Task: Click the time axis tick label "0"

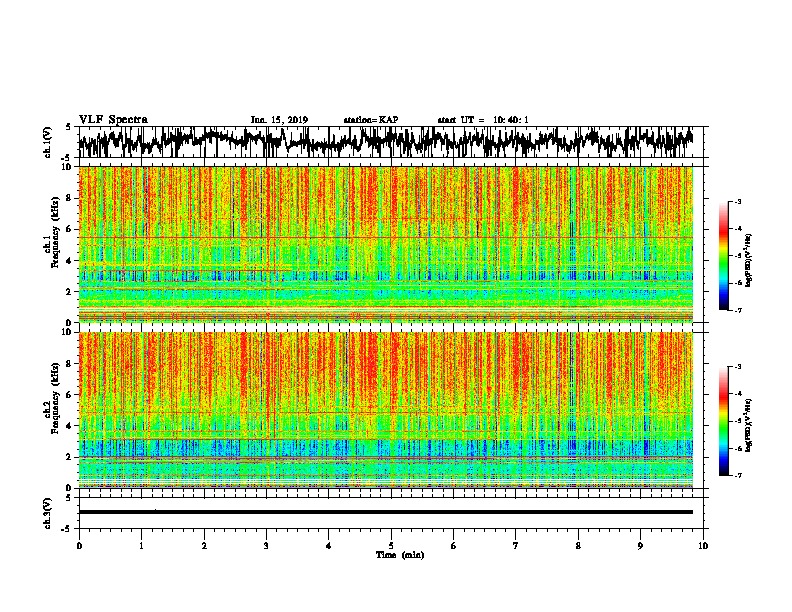Action: 79,546
